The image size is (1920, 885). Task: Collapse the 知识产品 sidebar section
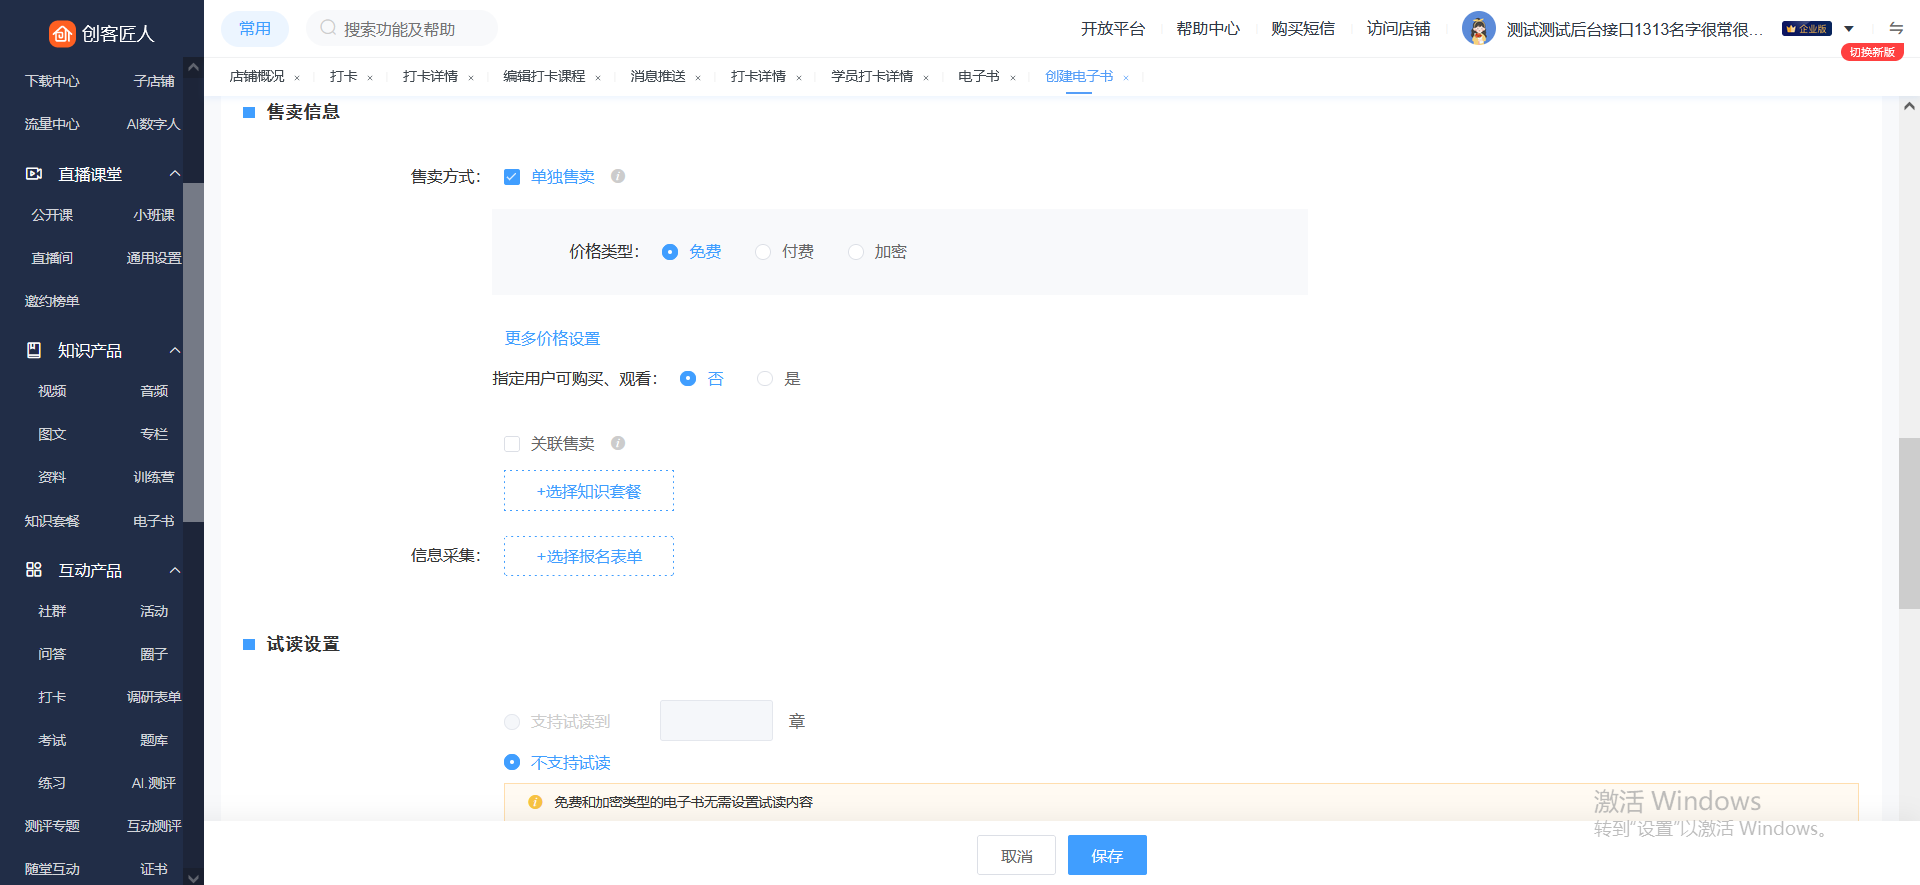coord(175,350)
